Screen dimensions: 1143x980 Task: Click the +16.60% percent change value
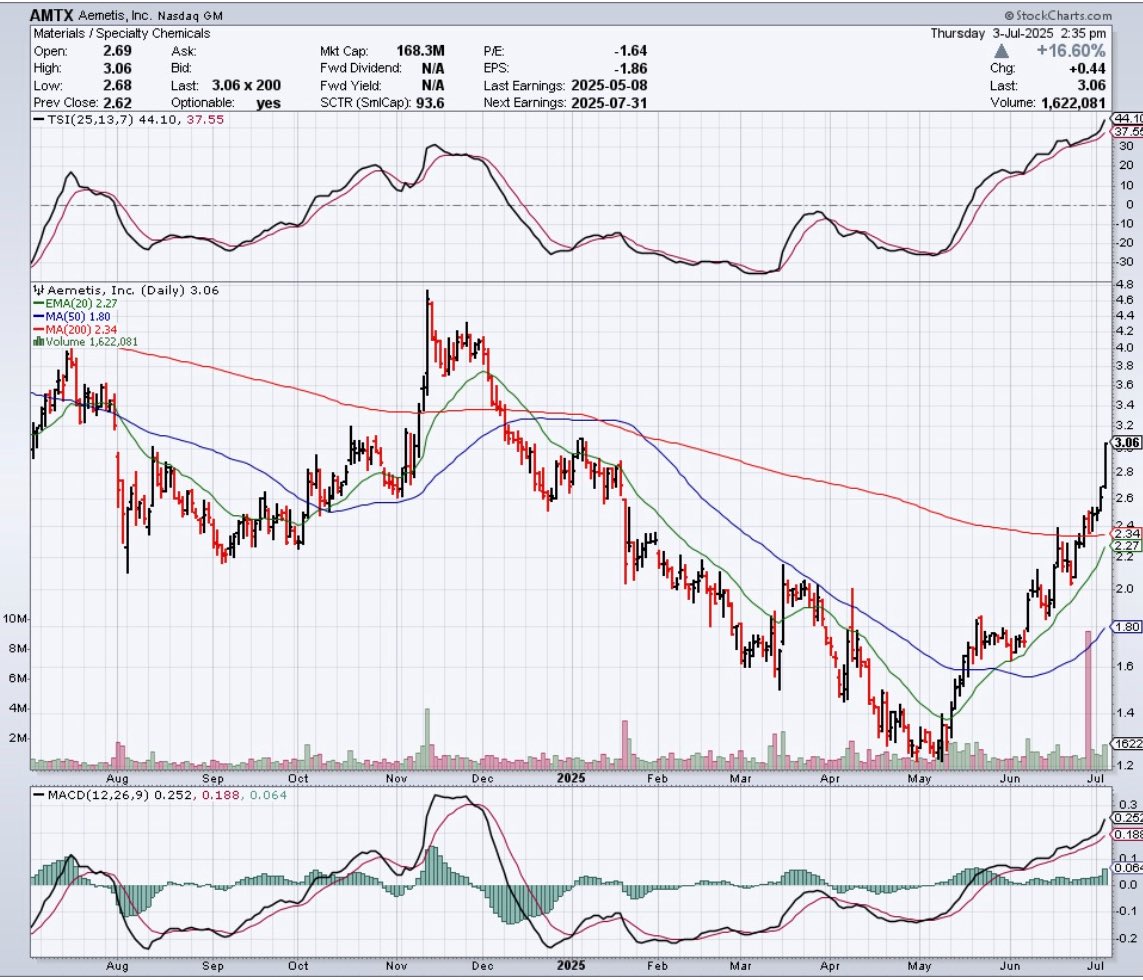click(1070, 51)
